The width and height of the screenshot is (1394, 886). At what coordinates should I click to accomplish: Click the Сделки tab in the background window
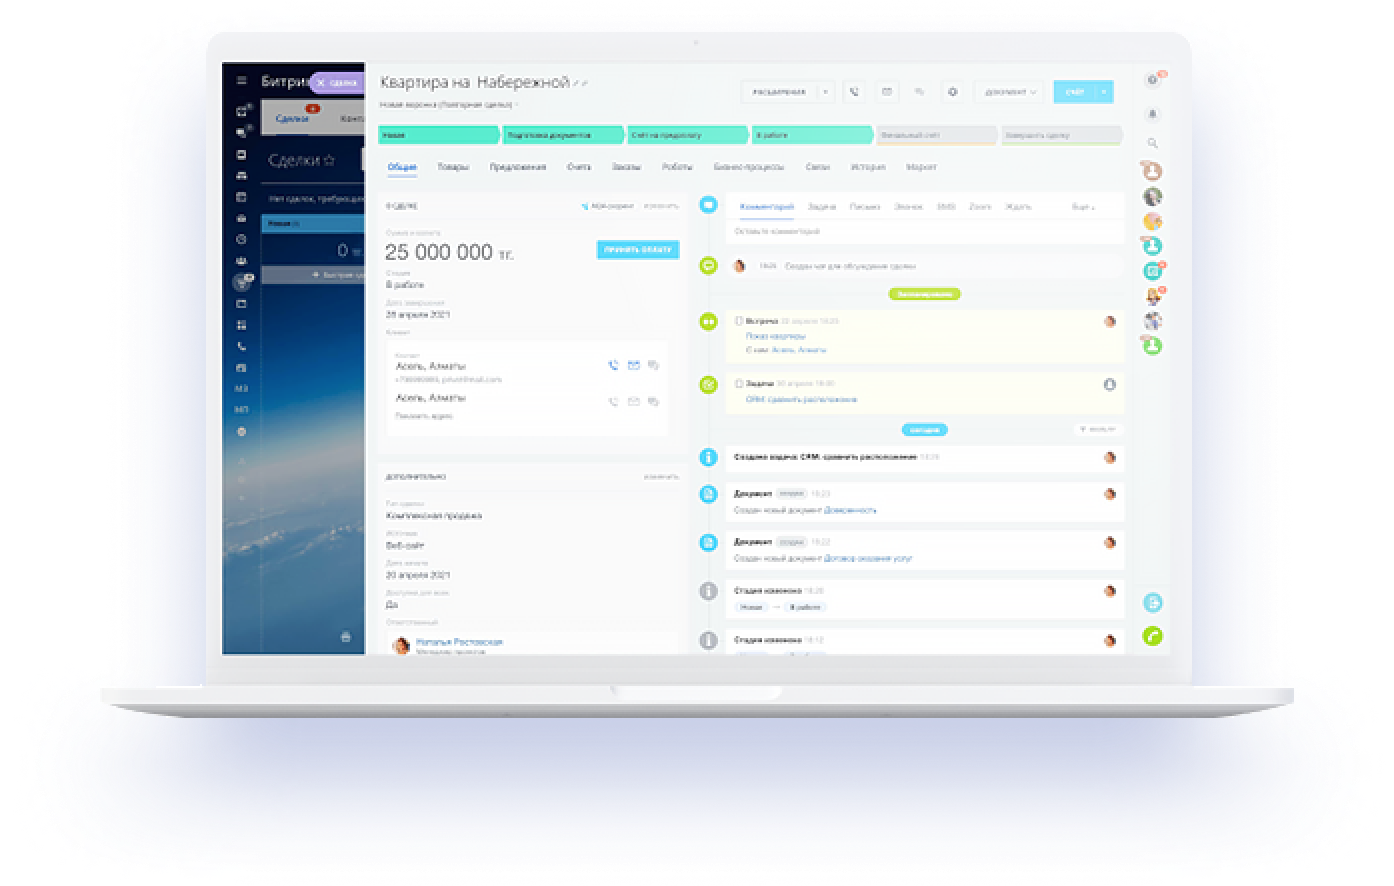click(x=292, y=119)
